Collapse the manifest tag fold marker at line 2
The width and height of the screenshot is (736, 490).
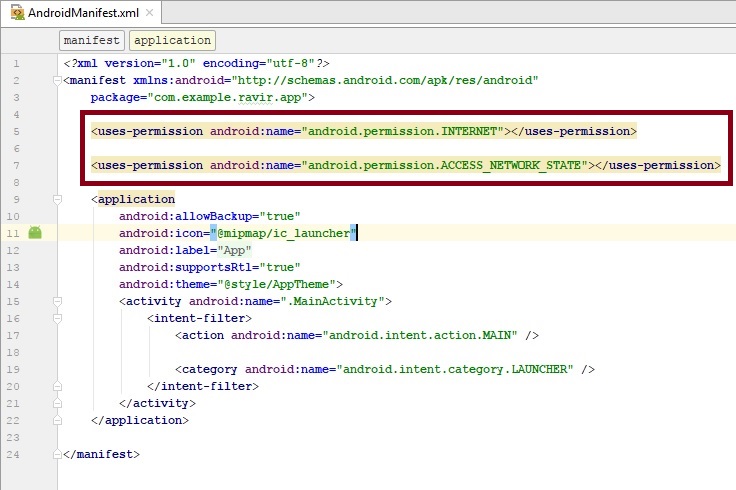click(57, 80)
